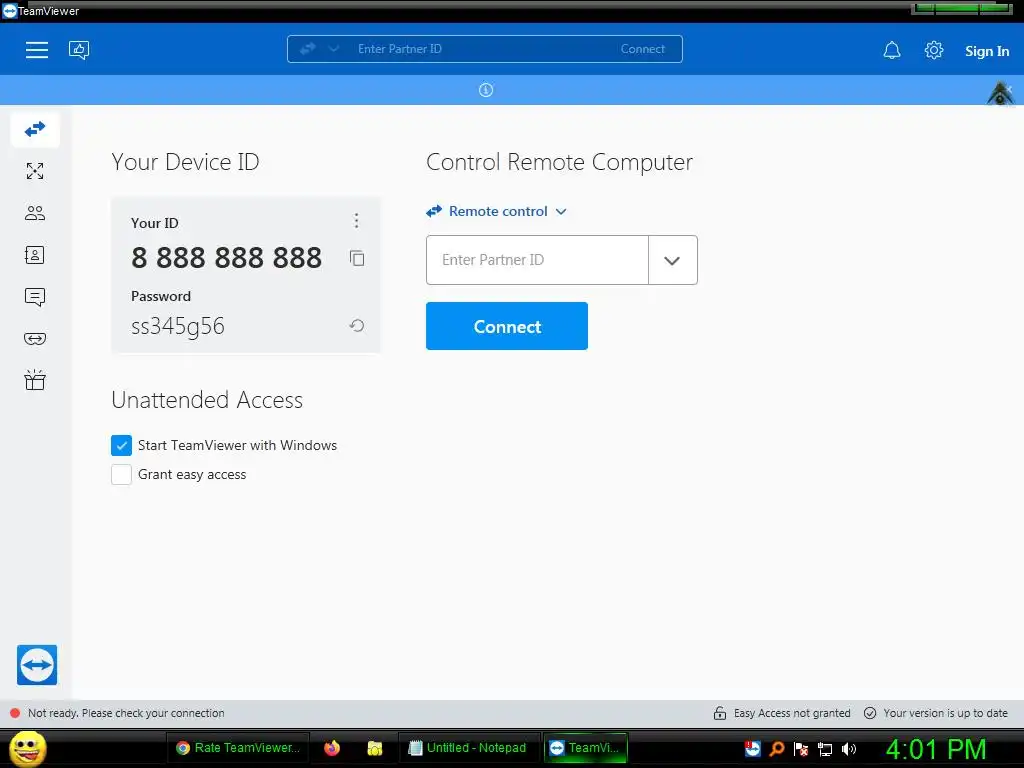Click the 4:01 PM clock
The width and height of the screenshot is (1024, 768).
tap(936, 749)
